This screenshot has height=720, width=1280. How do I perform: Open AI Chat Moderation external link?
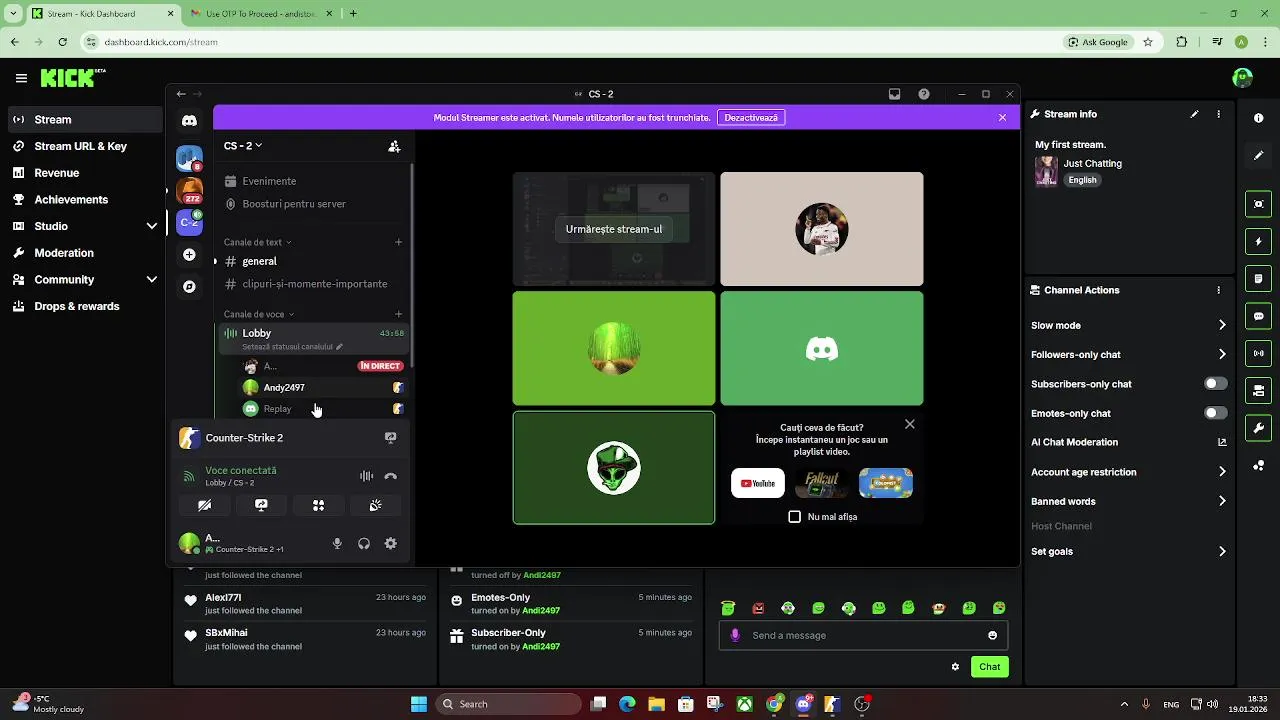click(1222, 442)
